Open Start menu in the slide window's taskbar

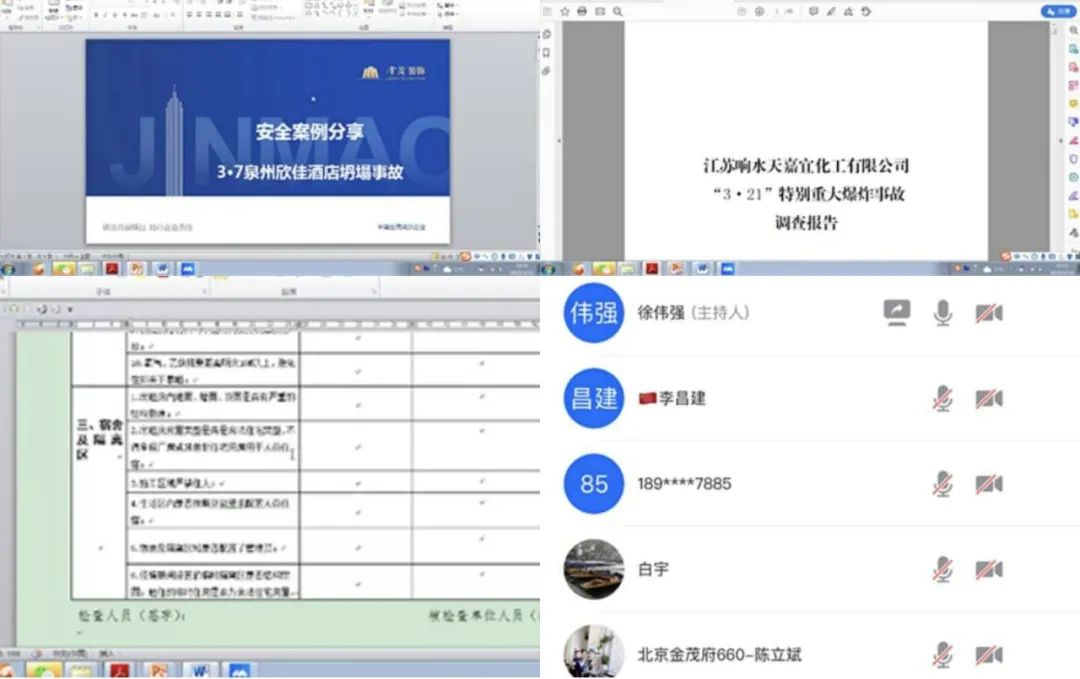pos(10,269)
